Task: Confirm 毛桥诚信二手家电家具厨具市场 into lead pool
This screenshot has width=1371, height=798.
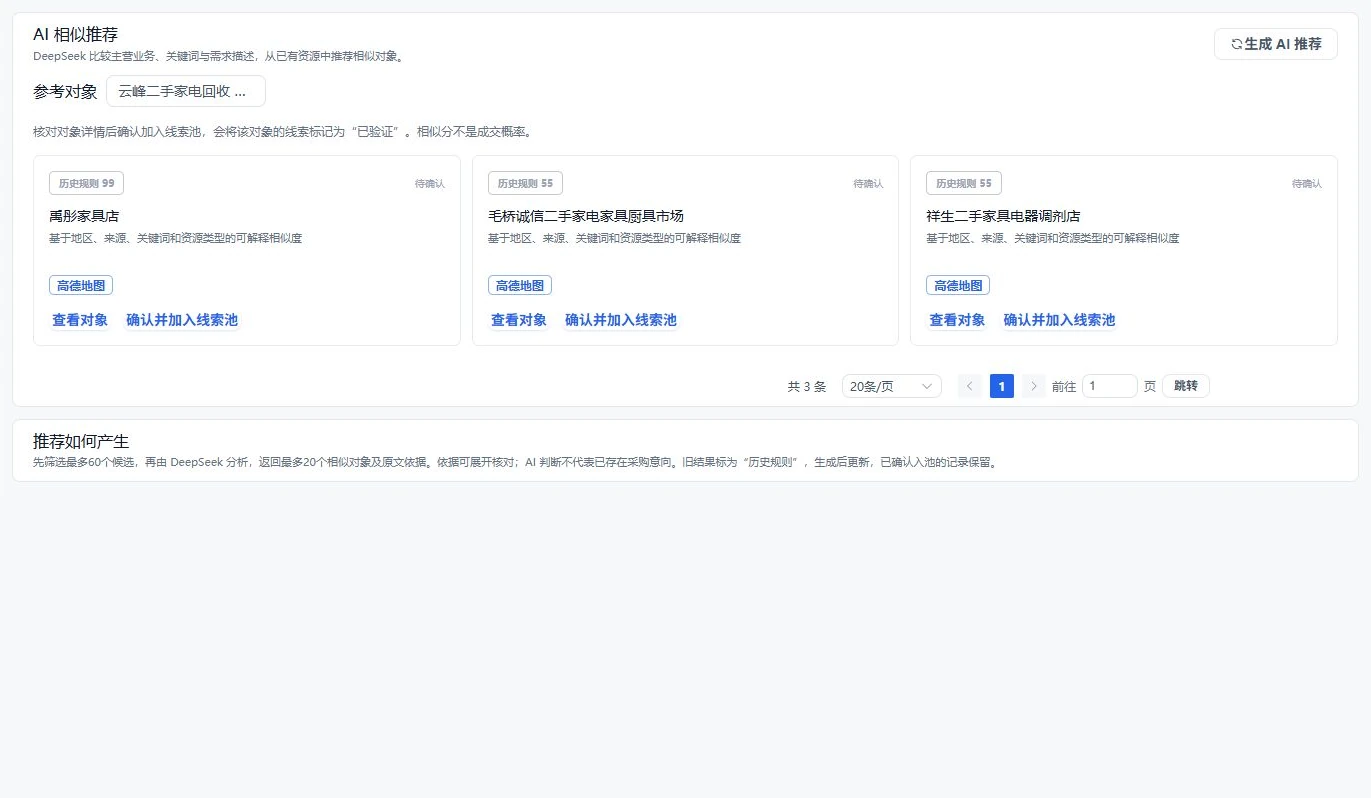Action: [x=621, y=320]
